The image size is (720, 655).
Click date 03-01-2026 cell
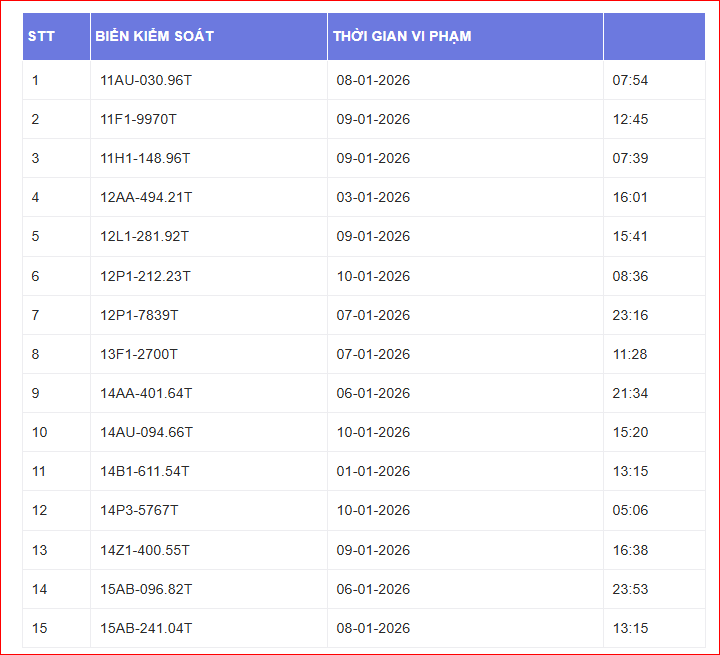pos(373,197)
